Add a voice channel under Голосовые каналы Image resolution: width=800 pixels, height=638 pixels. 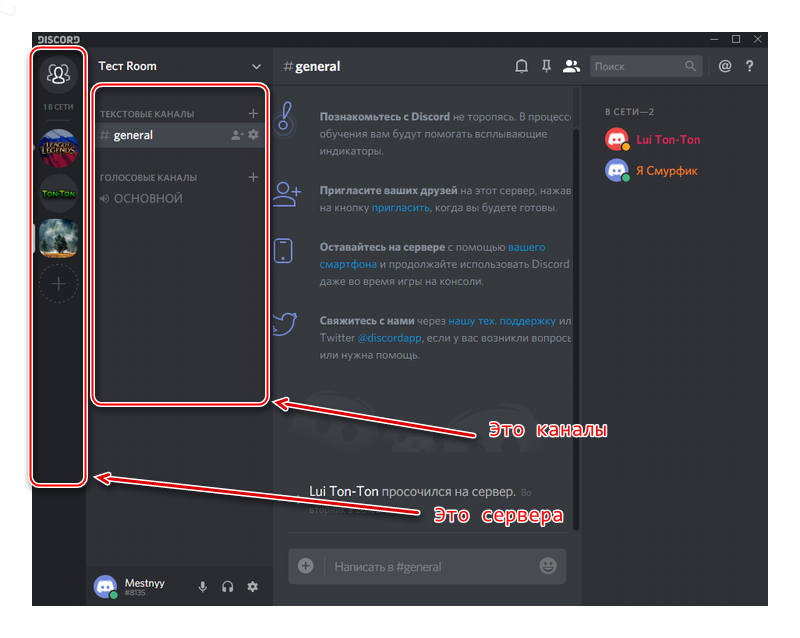[x=253, y=177]
